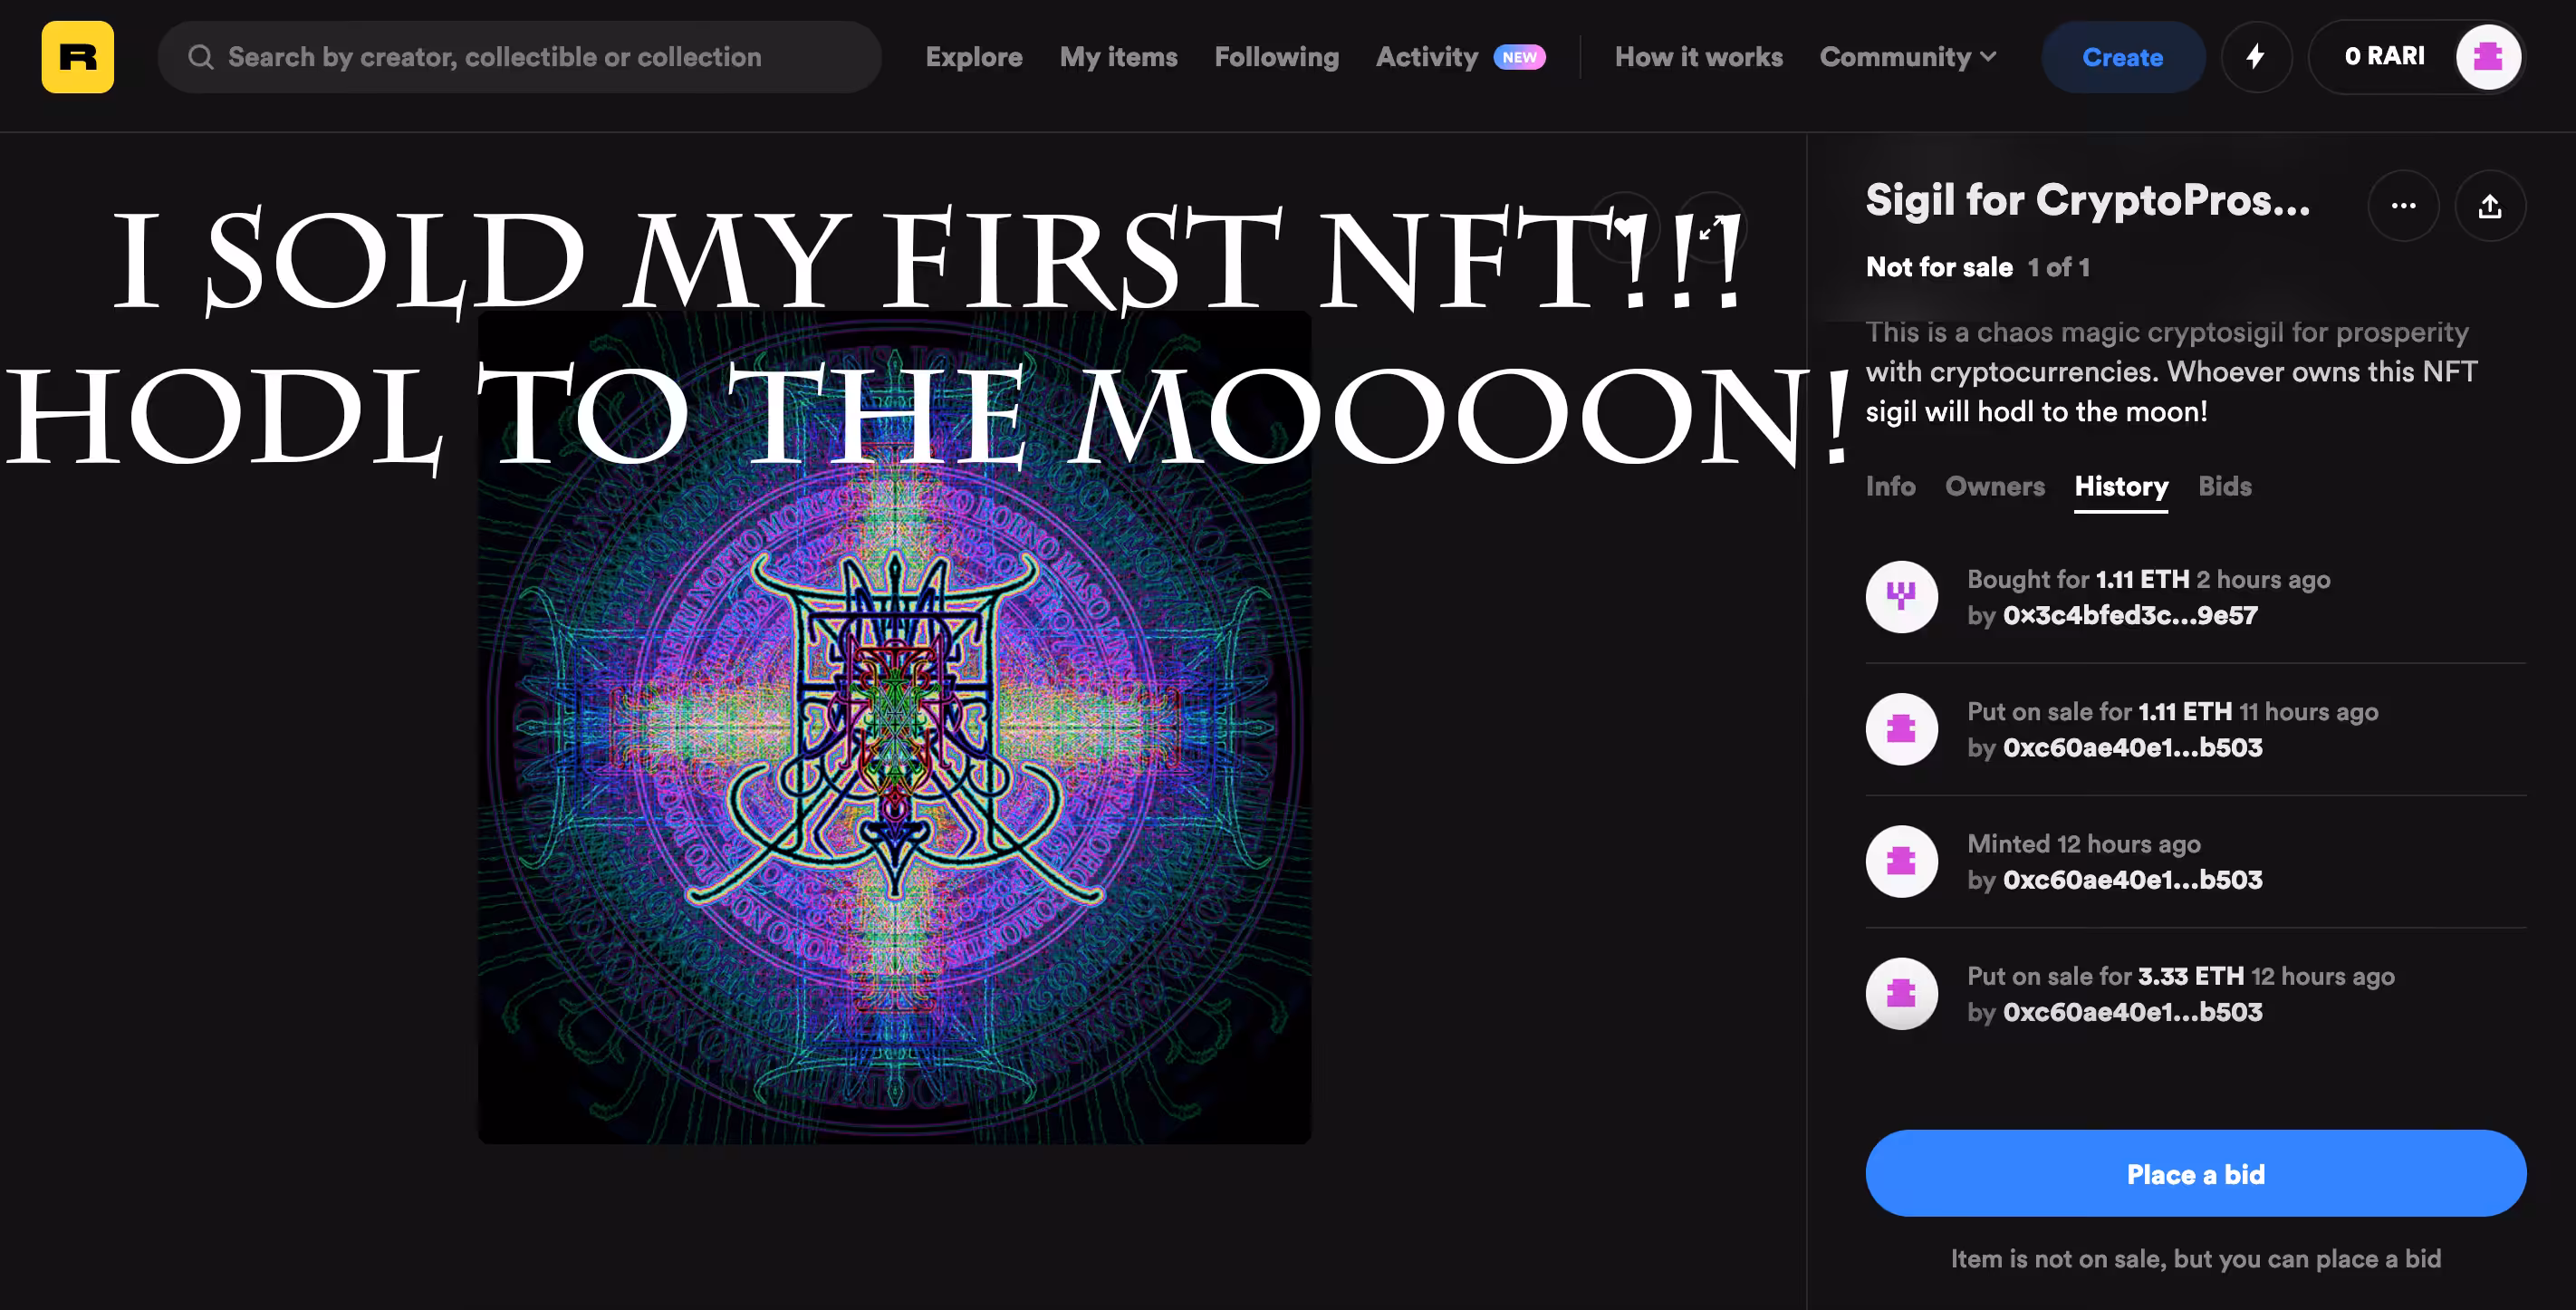Click Minted 12 hours ago text
Image resolution: width=2576 pixels, height=1310 pixels.
[2084, 843]
